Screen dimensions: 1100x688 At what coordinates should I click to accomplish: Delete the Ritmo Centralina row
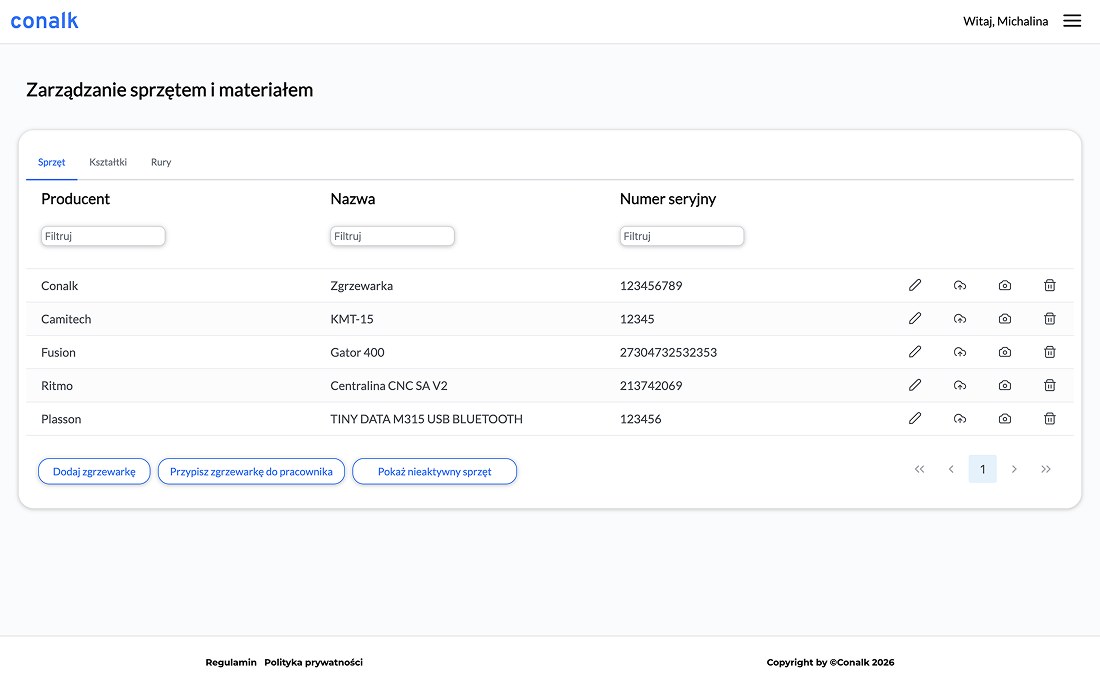coord(1049,385)
